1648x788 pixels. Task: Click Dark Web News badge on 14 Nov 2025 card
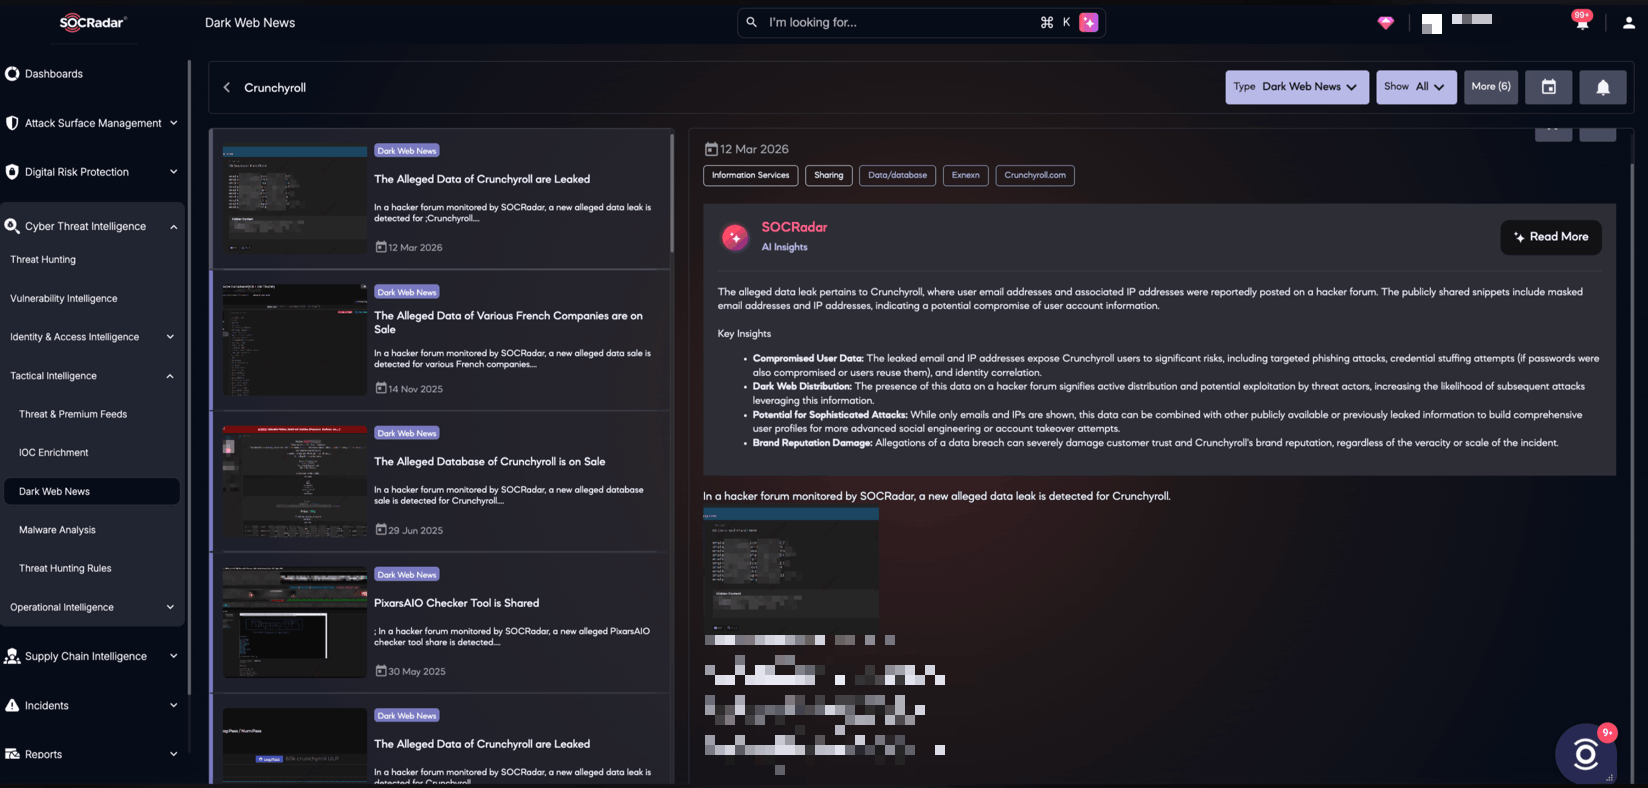[407, 292]
